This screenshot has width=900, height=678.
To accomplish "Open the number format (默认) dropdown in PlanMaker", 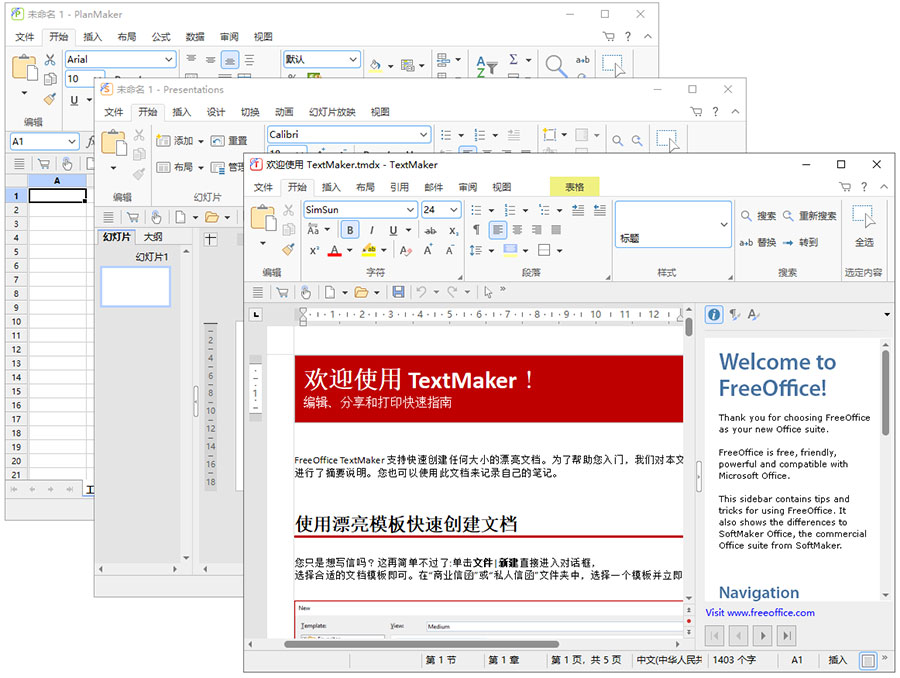I will [x=353, y=59].
